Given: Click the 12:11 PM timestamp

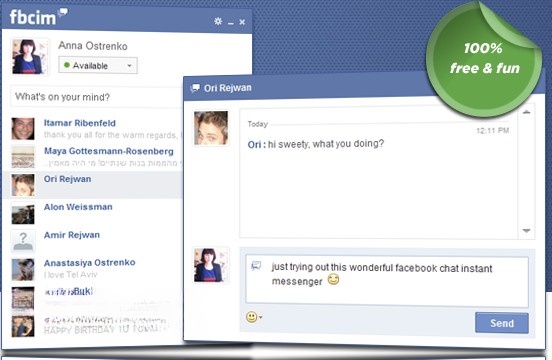Looking at the screenshot, I should pos(493,131).
